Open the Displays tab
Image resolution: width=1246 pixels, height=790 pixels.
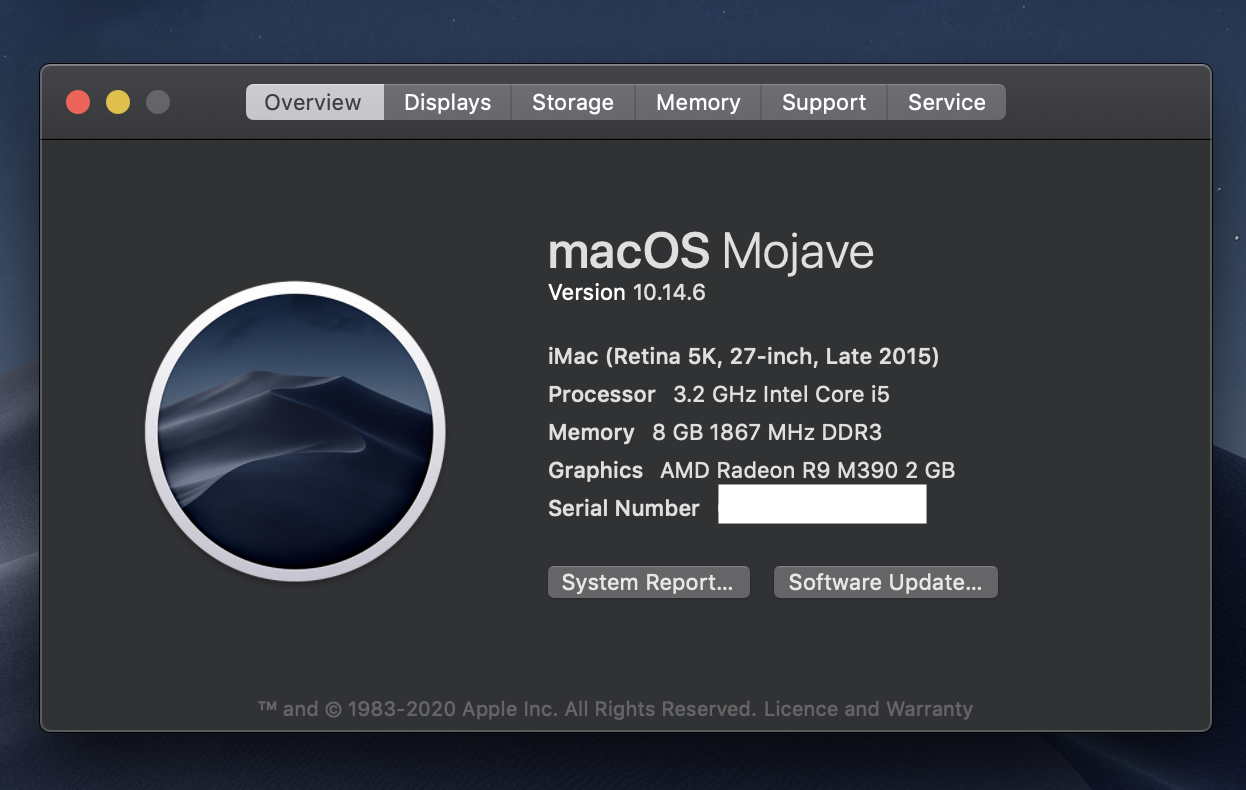pyautogui.click(x=447, y=102)
